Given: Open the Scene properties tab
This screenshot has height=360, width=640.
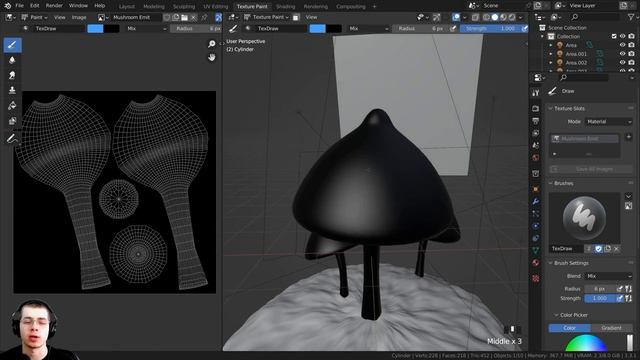Looking at the screenshot, I should (x=536, y=145).
